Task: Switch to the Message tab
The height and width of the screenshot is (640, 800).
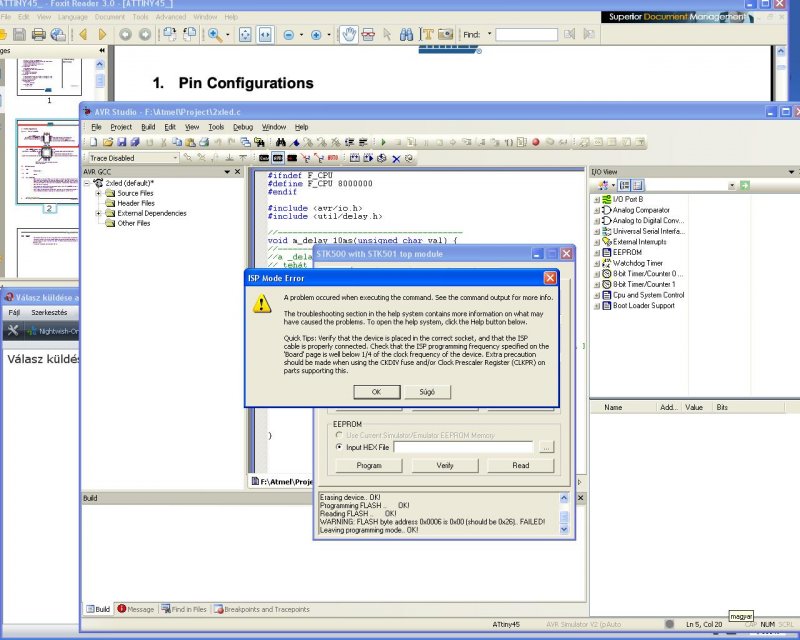Action: click(x=136, y=609)
